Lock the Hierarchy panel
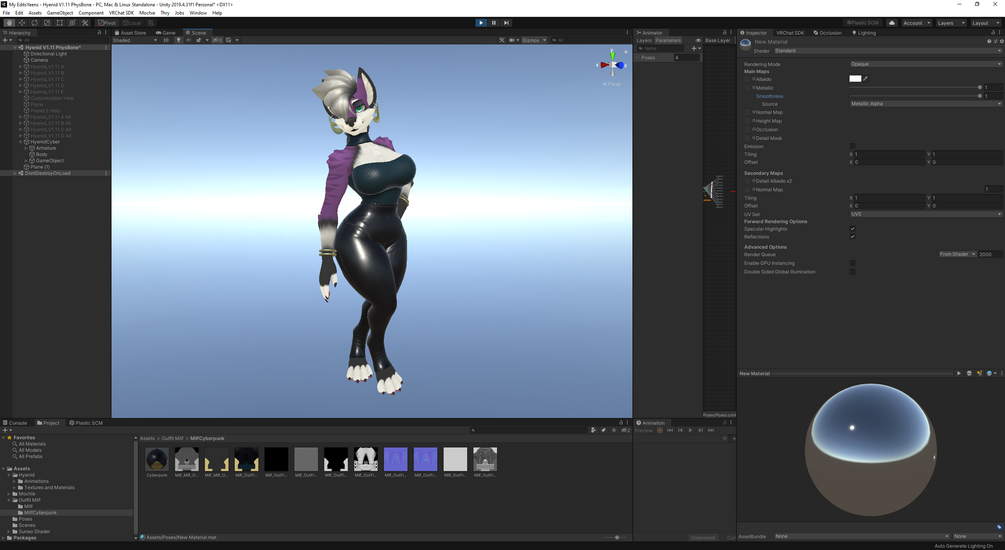 pos(99,32)
